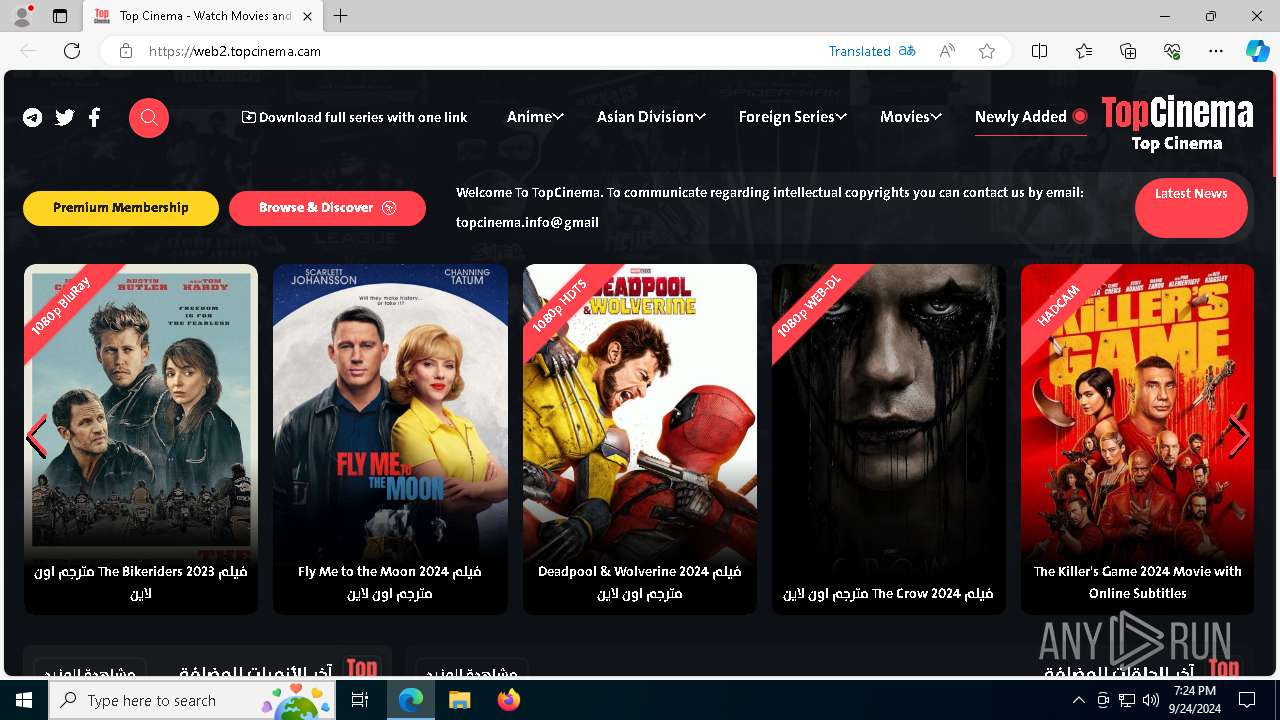Click the Edge icon on taskbar
The height and width of the screenshot is (720, 1280).
(411, 700)
